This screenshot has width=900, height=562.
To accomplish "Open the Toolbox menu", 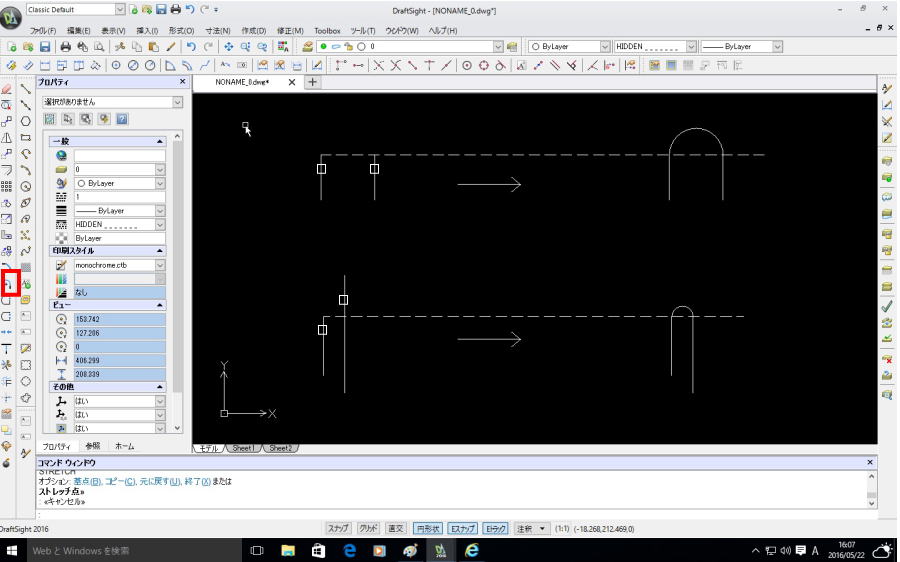I will click(x=327, y=30).
